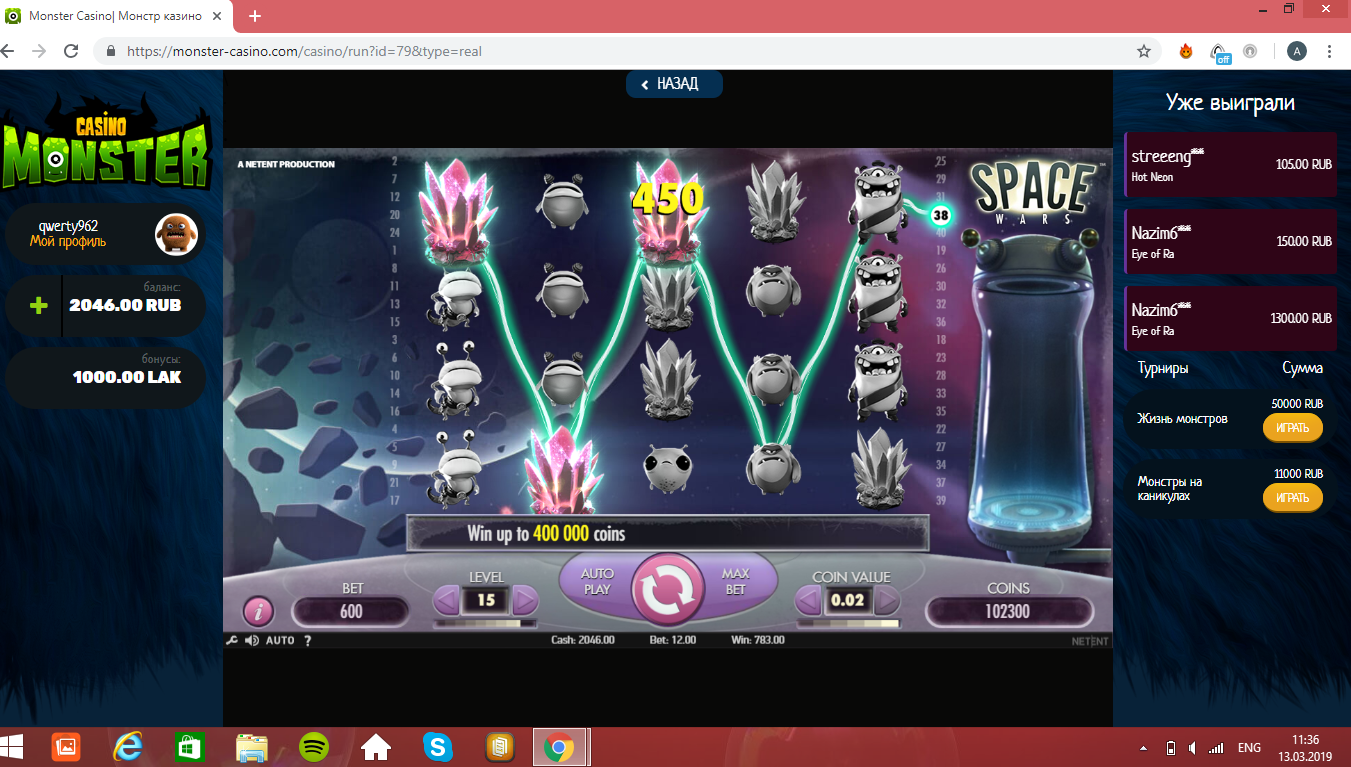This screenshot has width=1351, height=767.
Task: Go back using the НАЗАД button
Action: point(674,84)
